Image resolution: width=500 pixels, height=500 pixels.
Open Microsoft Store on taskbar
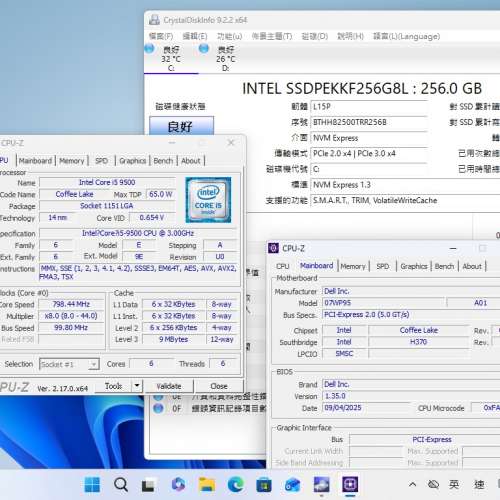264,485
